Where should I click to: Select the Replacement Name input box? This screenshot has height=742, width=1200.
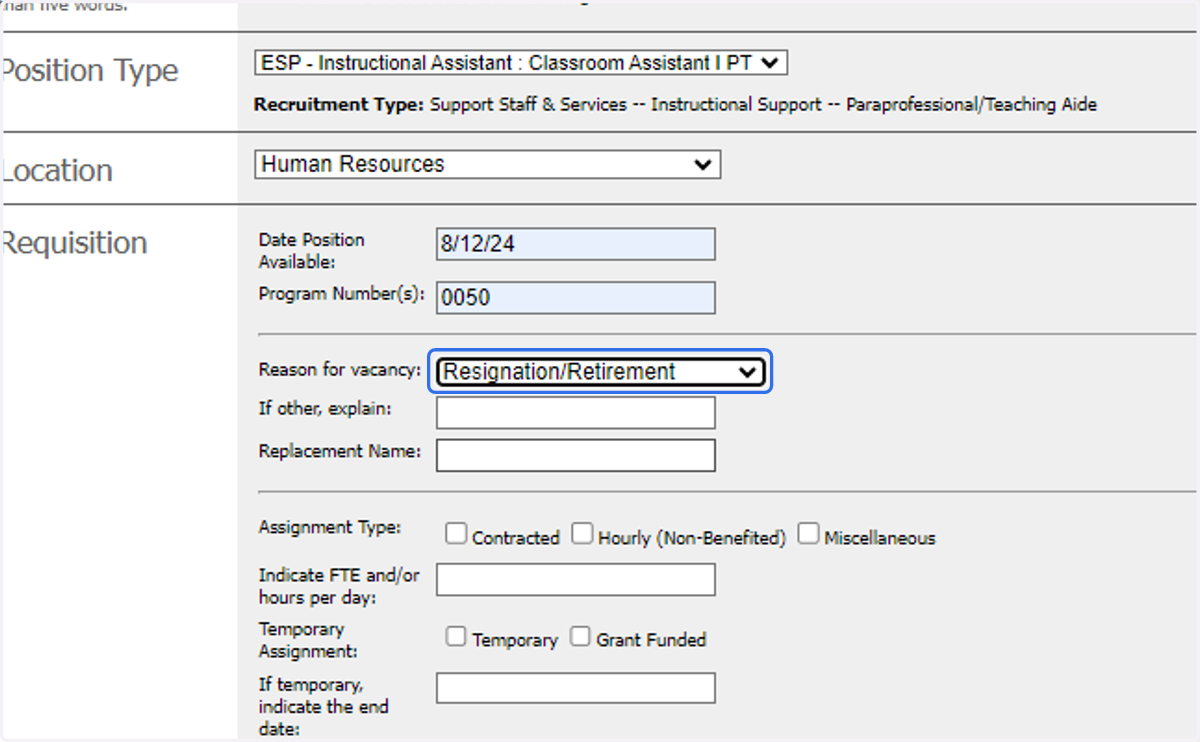pos(576,455)
